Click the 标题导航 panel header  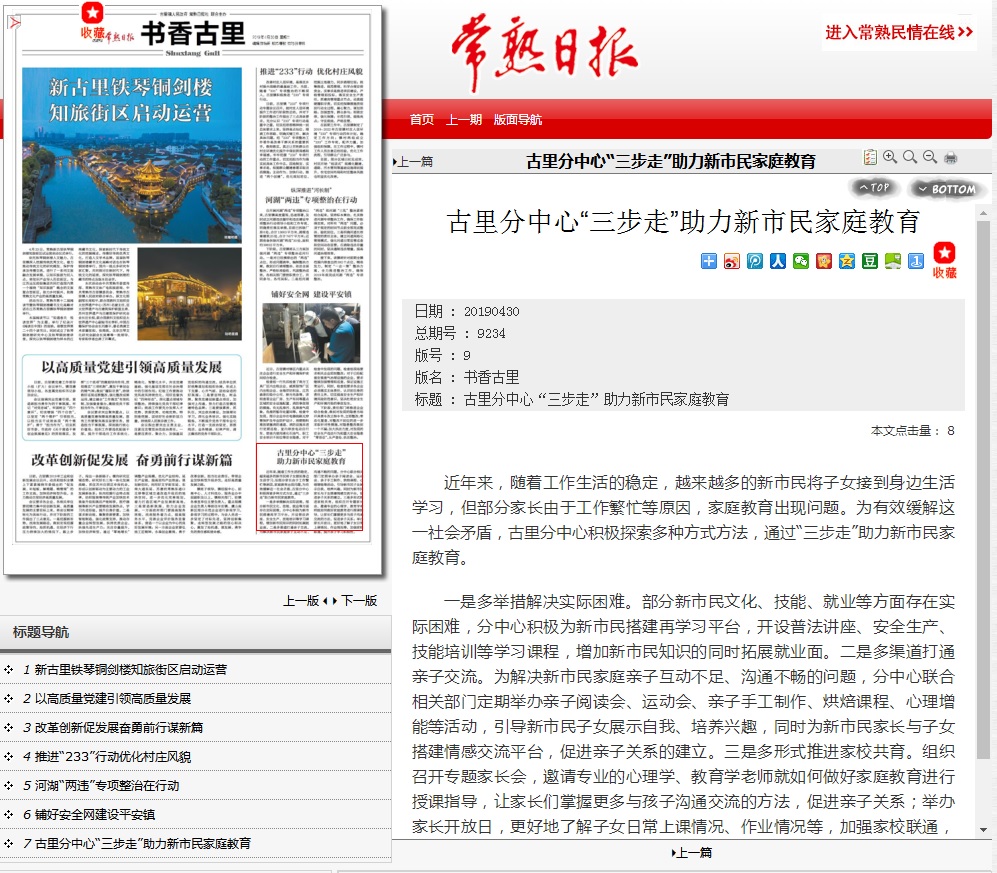[196, 632]
